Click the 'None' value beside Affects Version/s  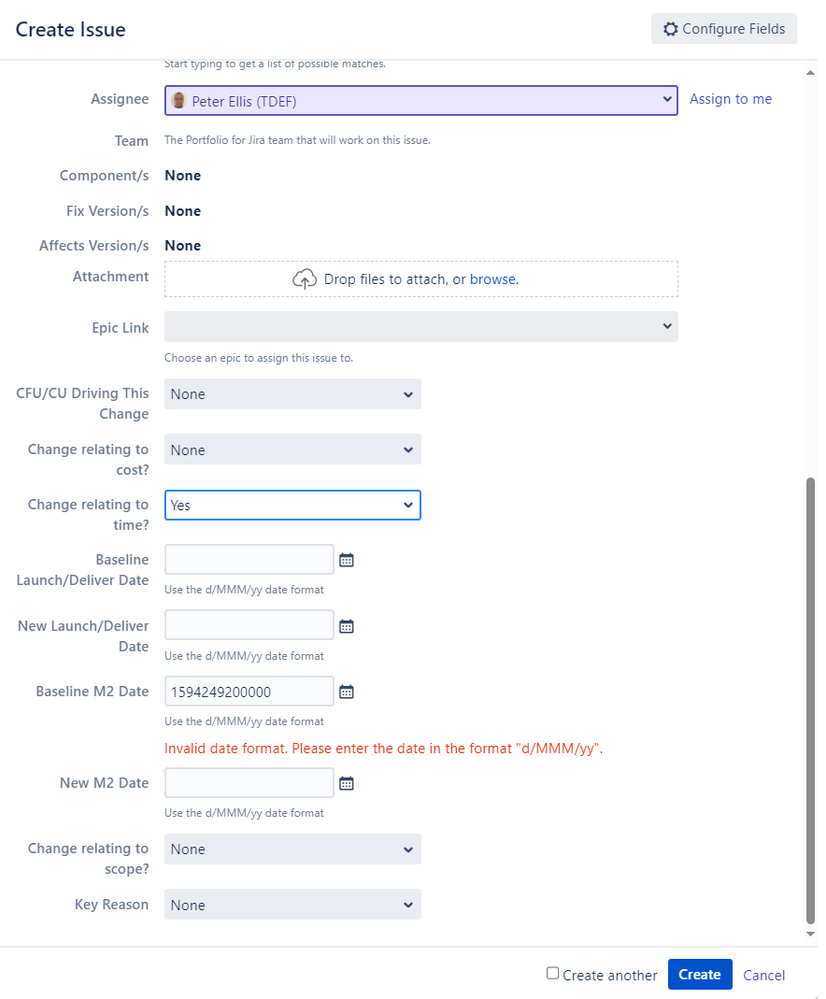click(x=183, y=245)
